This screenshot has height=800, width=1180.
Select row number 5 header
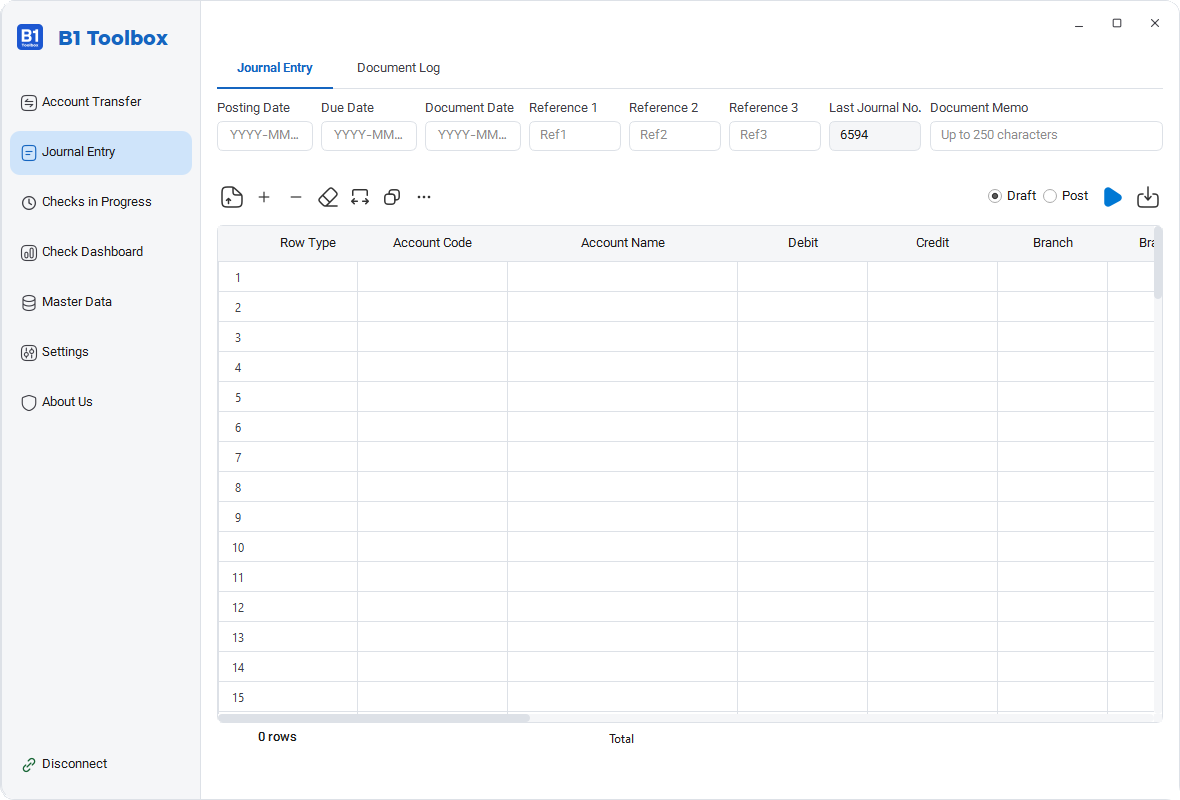pyautogui.click(x=238, y=397)
